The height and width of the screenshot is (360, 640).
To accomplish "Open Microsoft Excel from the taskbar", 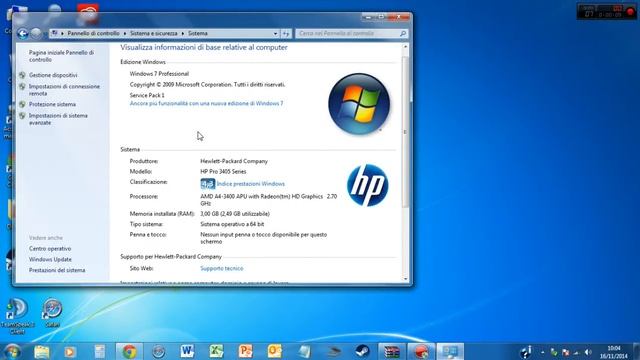I will 216,351.
